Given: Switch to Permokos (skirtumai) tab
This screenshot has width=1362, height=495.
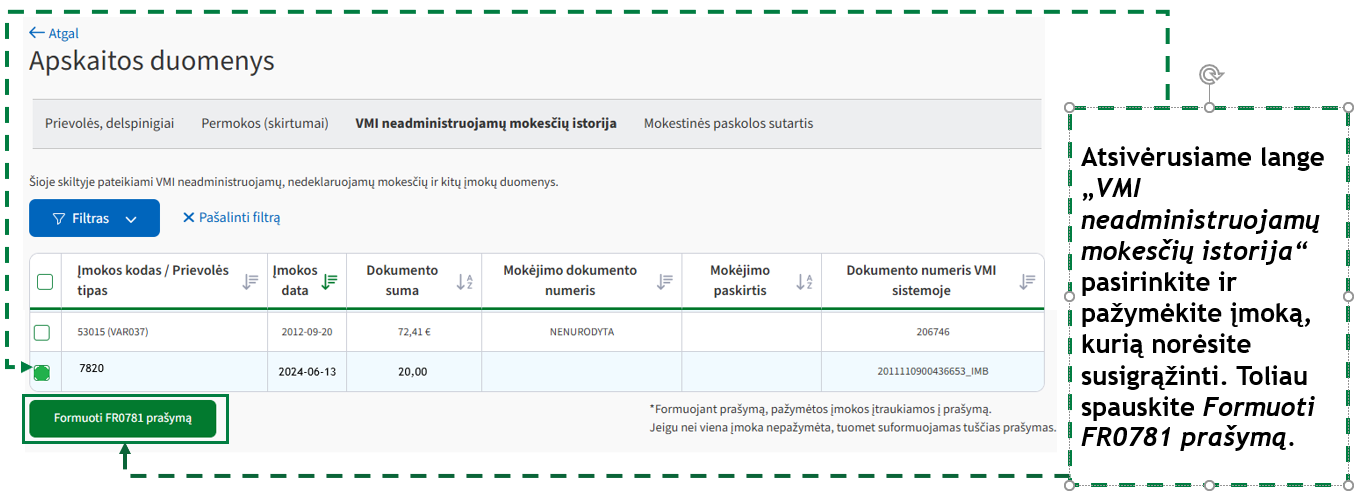Looking at the screenshot, I should (265, 124).
